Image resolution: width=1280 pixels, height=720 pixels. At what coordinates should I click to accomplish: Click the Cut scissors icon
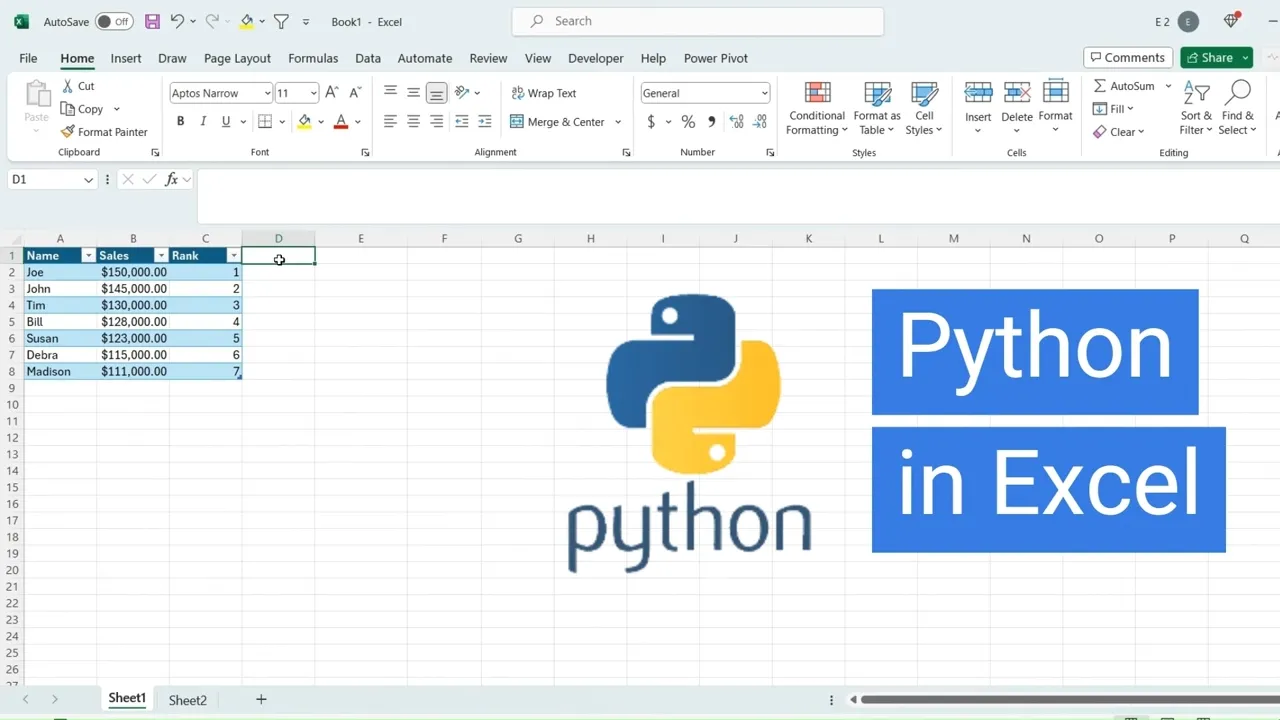coord(68,86)
